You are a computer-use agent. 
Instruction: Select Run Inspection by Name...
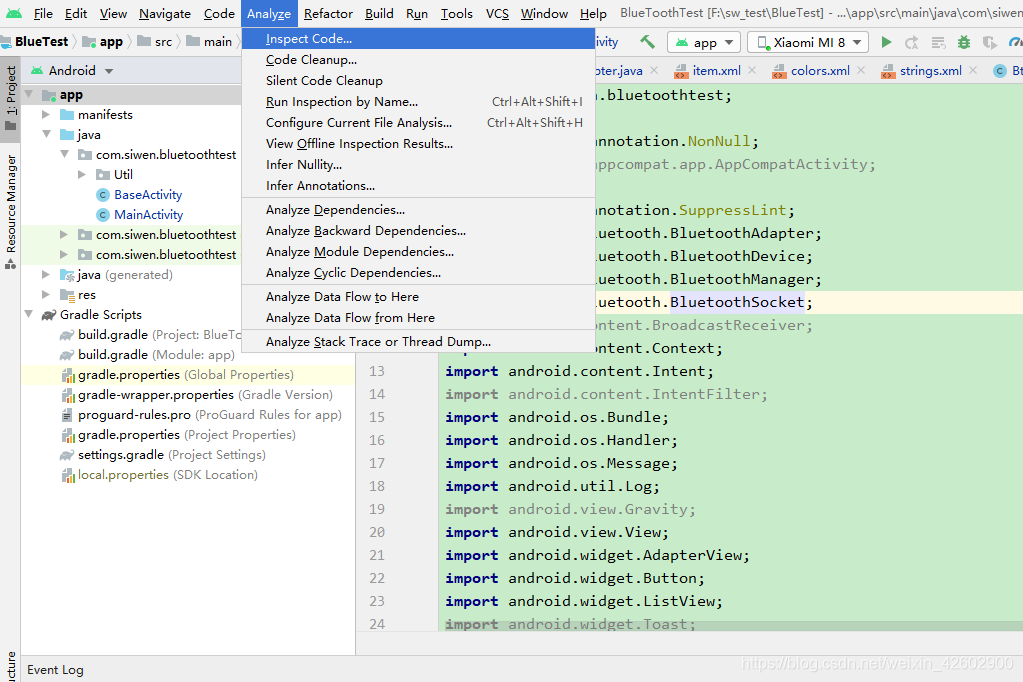(x=418, y=101)
